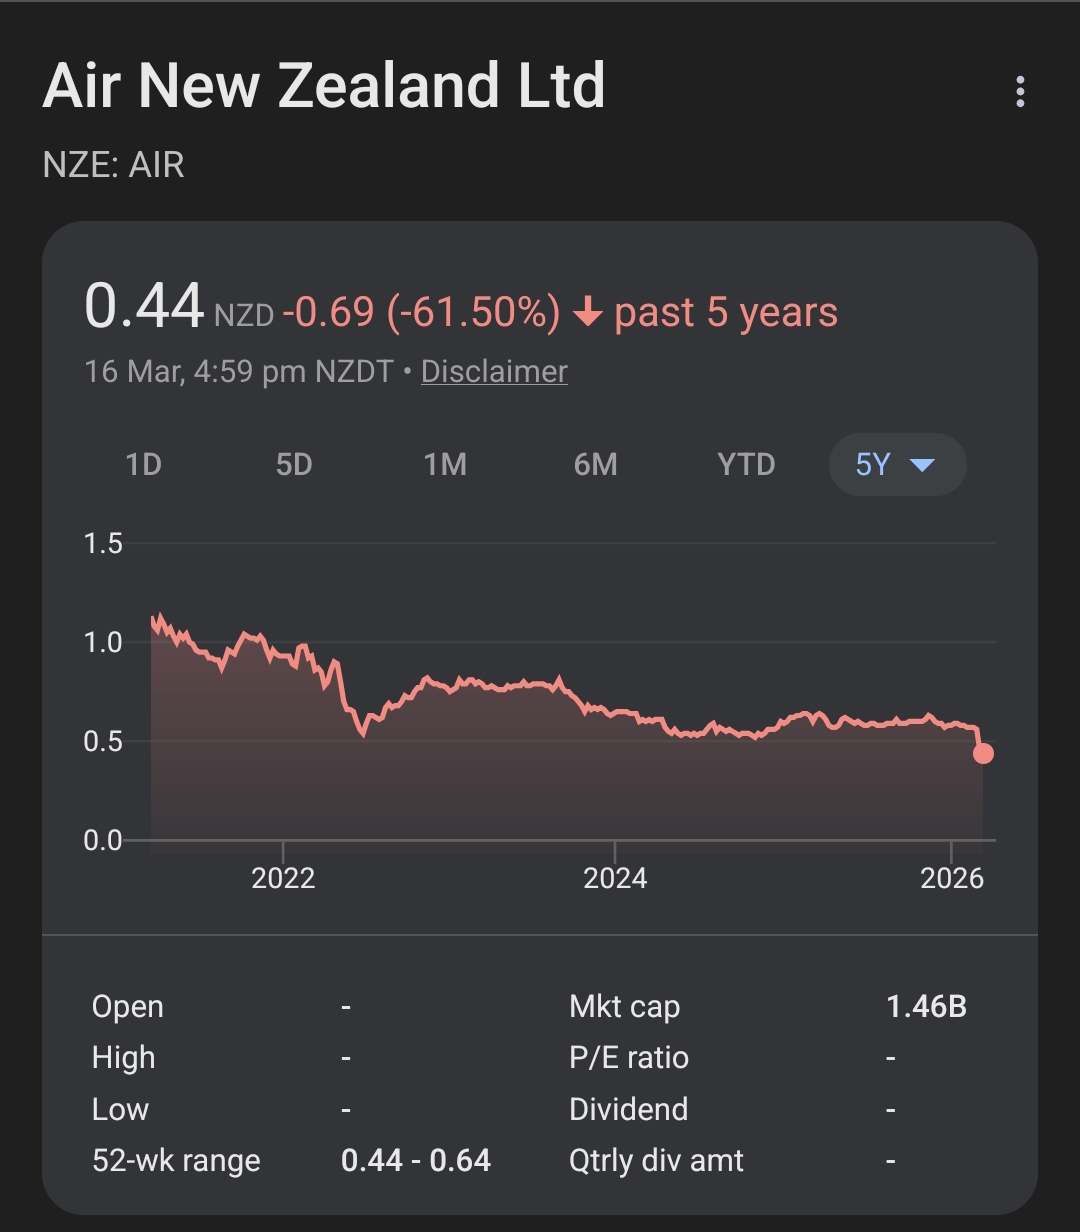1080x1232 pixels.
Task: Click the Mkt cap value 1.46B
Action: [x=926, y=1006]
